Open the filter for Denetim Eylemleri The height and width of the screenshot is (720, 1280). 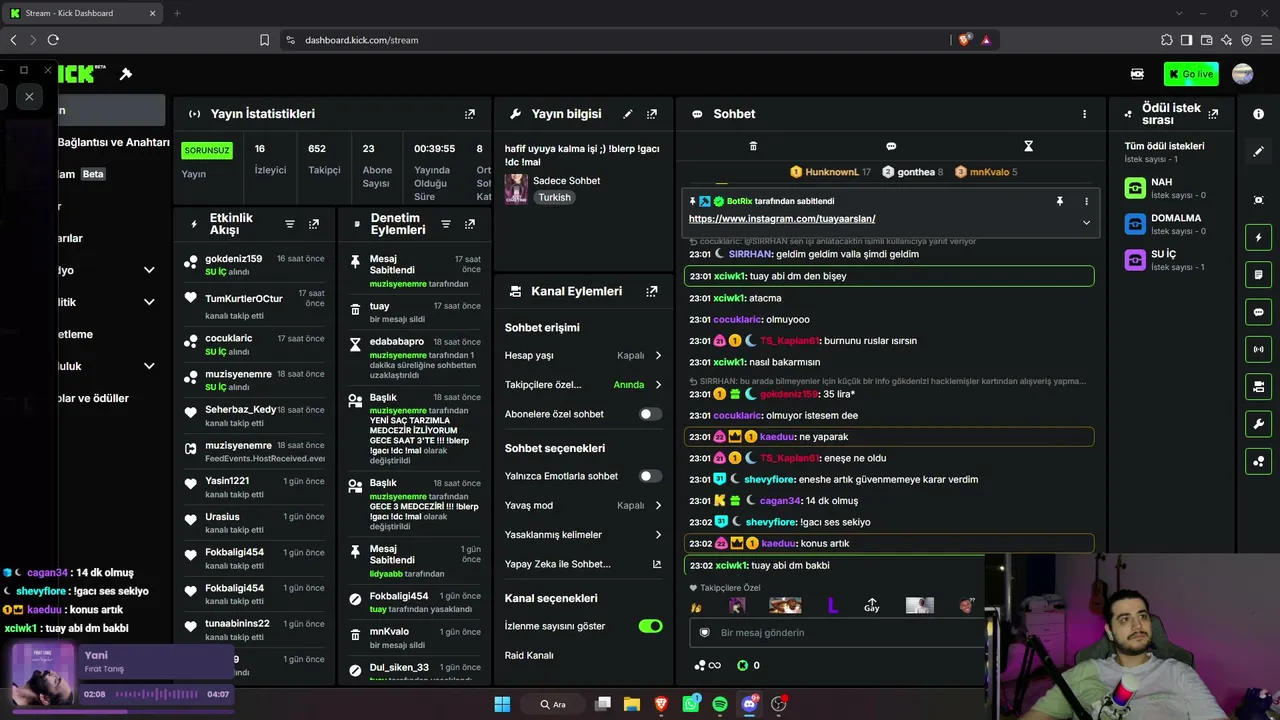coord(446,224)
